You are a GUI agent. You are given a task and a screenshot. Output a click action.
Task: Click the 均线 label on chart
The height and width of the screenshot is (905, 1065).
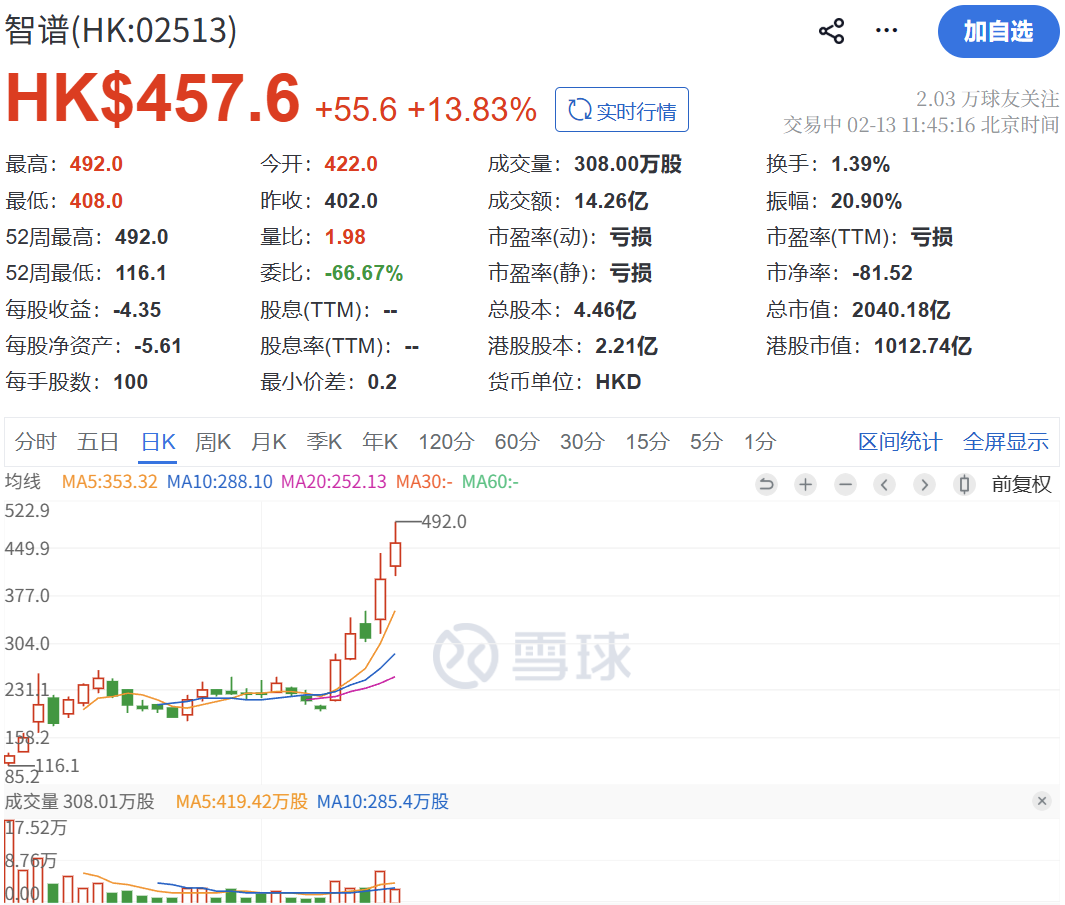coord(22,482)
